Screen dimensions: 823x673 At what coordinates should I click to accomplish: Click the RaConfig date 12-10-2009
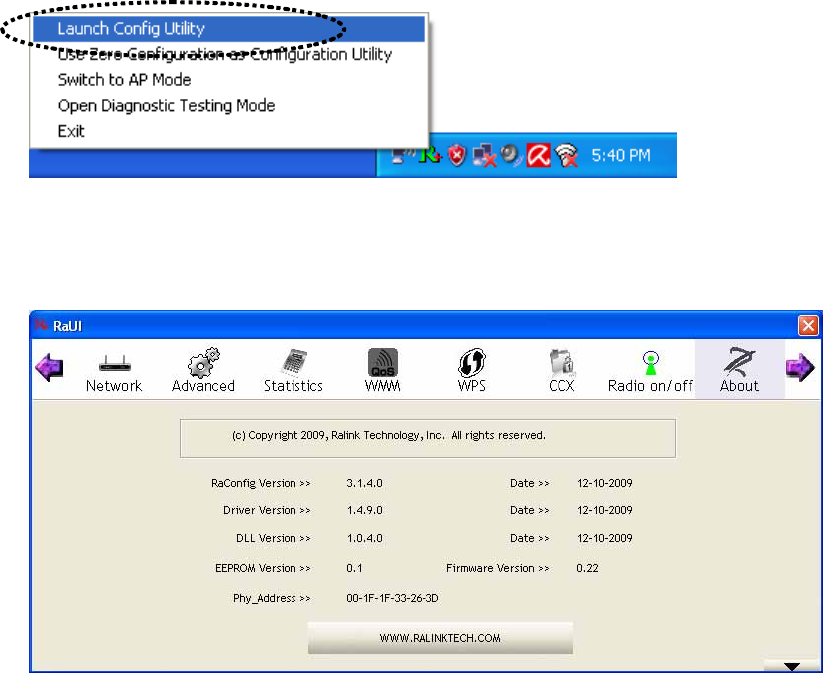[x=605, y=483]
